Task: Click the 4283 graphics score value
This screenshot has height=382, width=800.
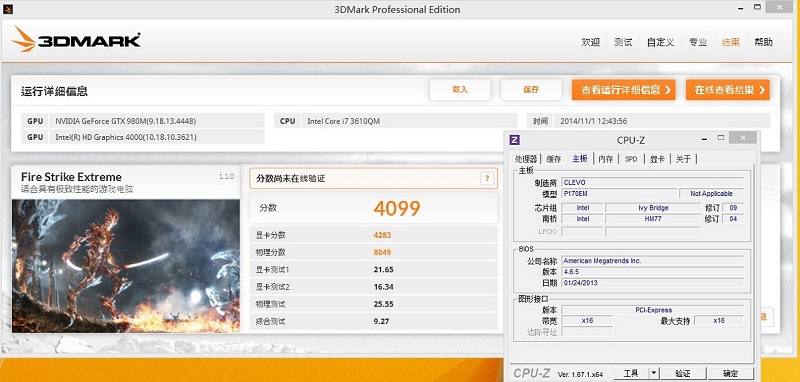Action: point(383,235)
